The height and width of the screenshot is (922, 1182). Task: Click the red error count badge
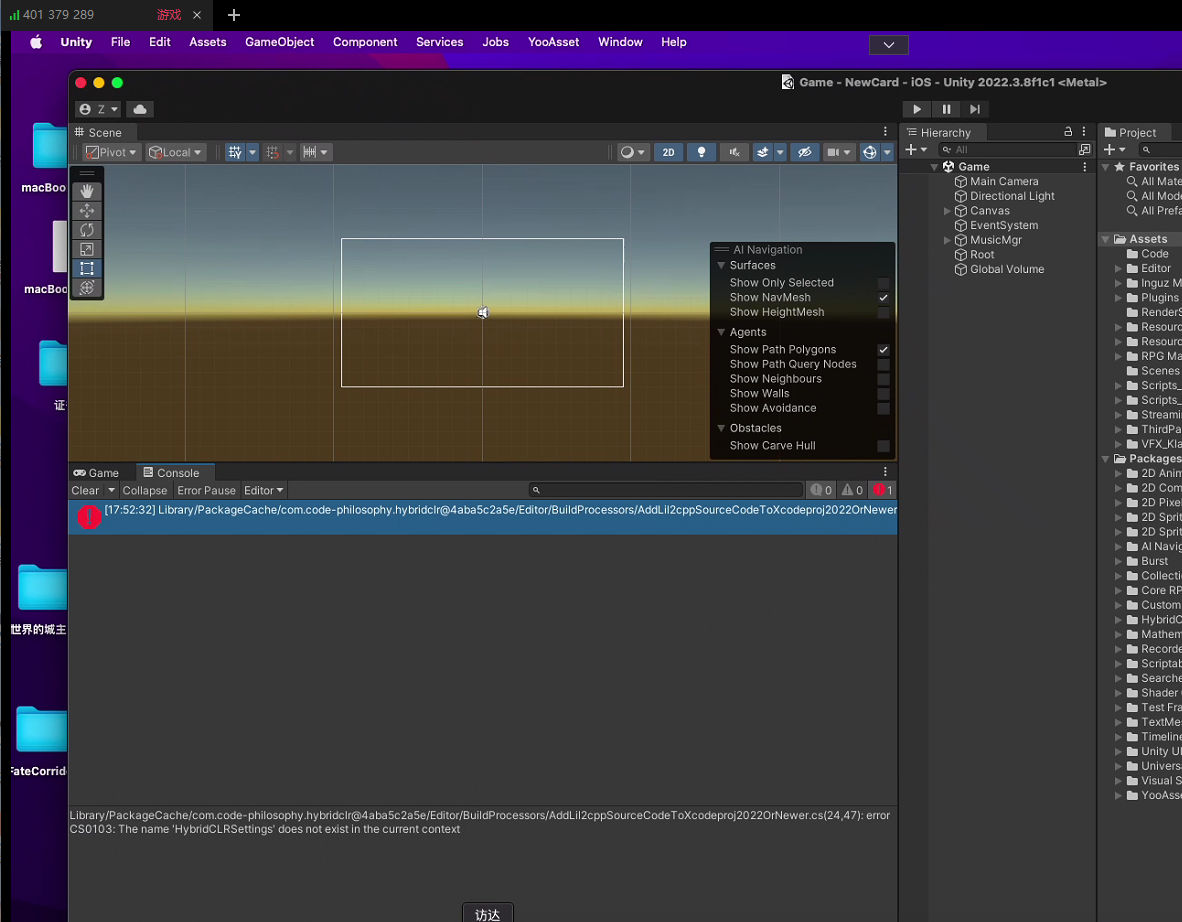tap(881, 490)
